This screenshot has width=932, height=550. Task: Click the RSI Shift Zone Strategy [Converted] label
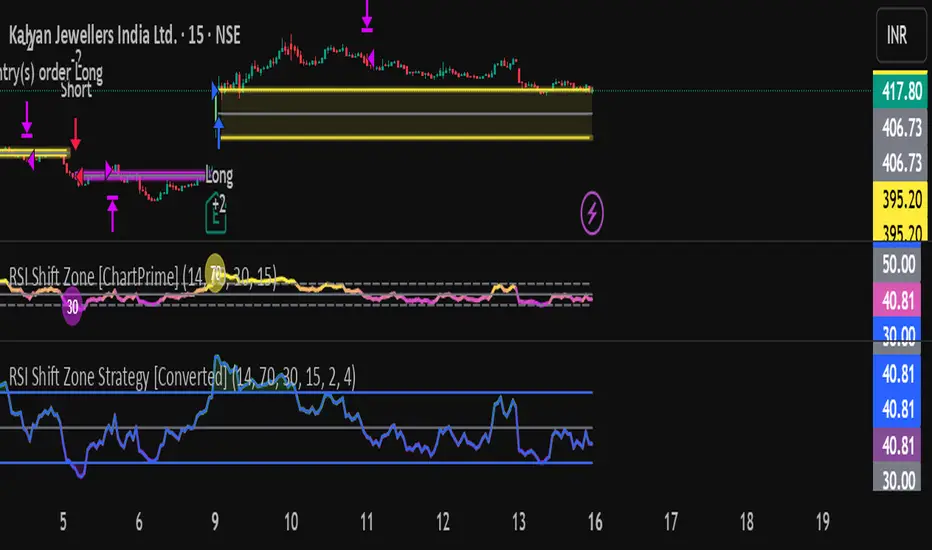(x=182, y=377)
